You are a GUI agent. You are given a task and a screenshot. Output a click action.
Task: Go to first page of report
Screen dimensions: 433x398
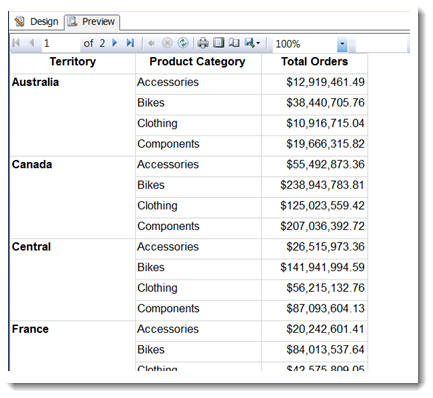point(16,43)
